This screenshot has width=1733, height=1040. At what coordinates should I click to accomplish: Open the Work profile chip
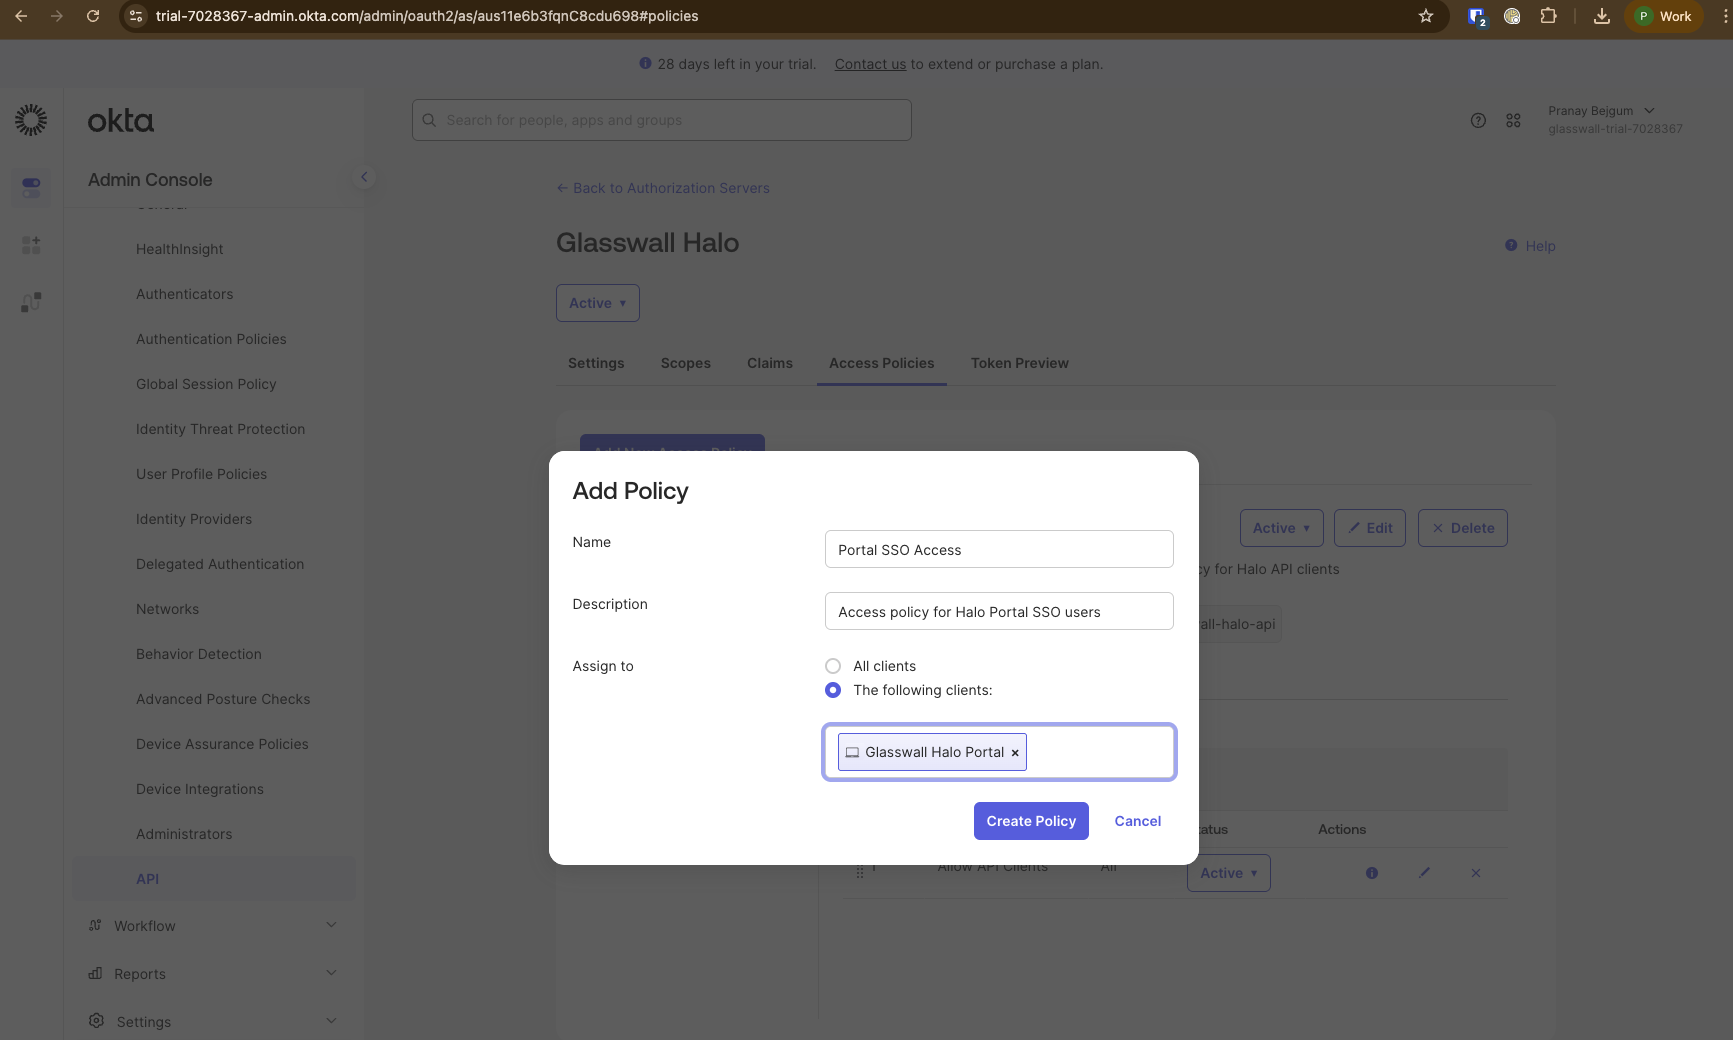[x=1664, y=16]
